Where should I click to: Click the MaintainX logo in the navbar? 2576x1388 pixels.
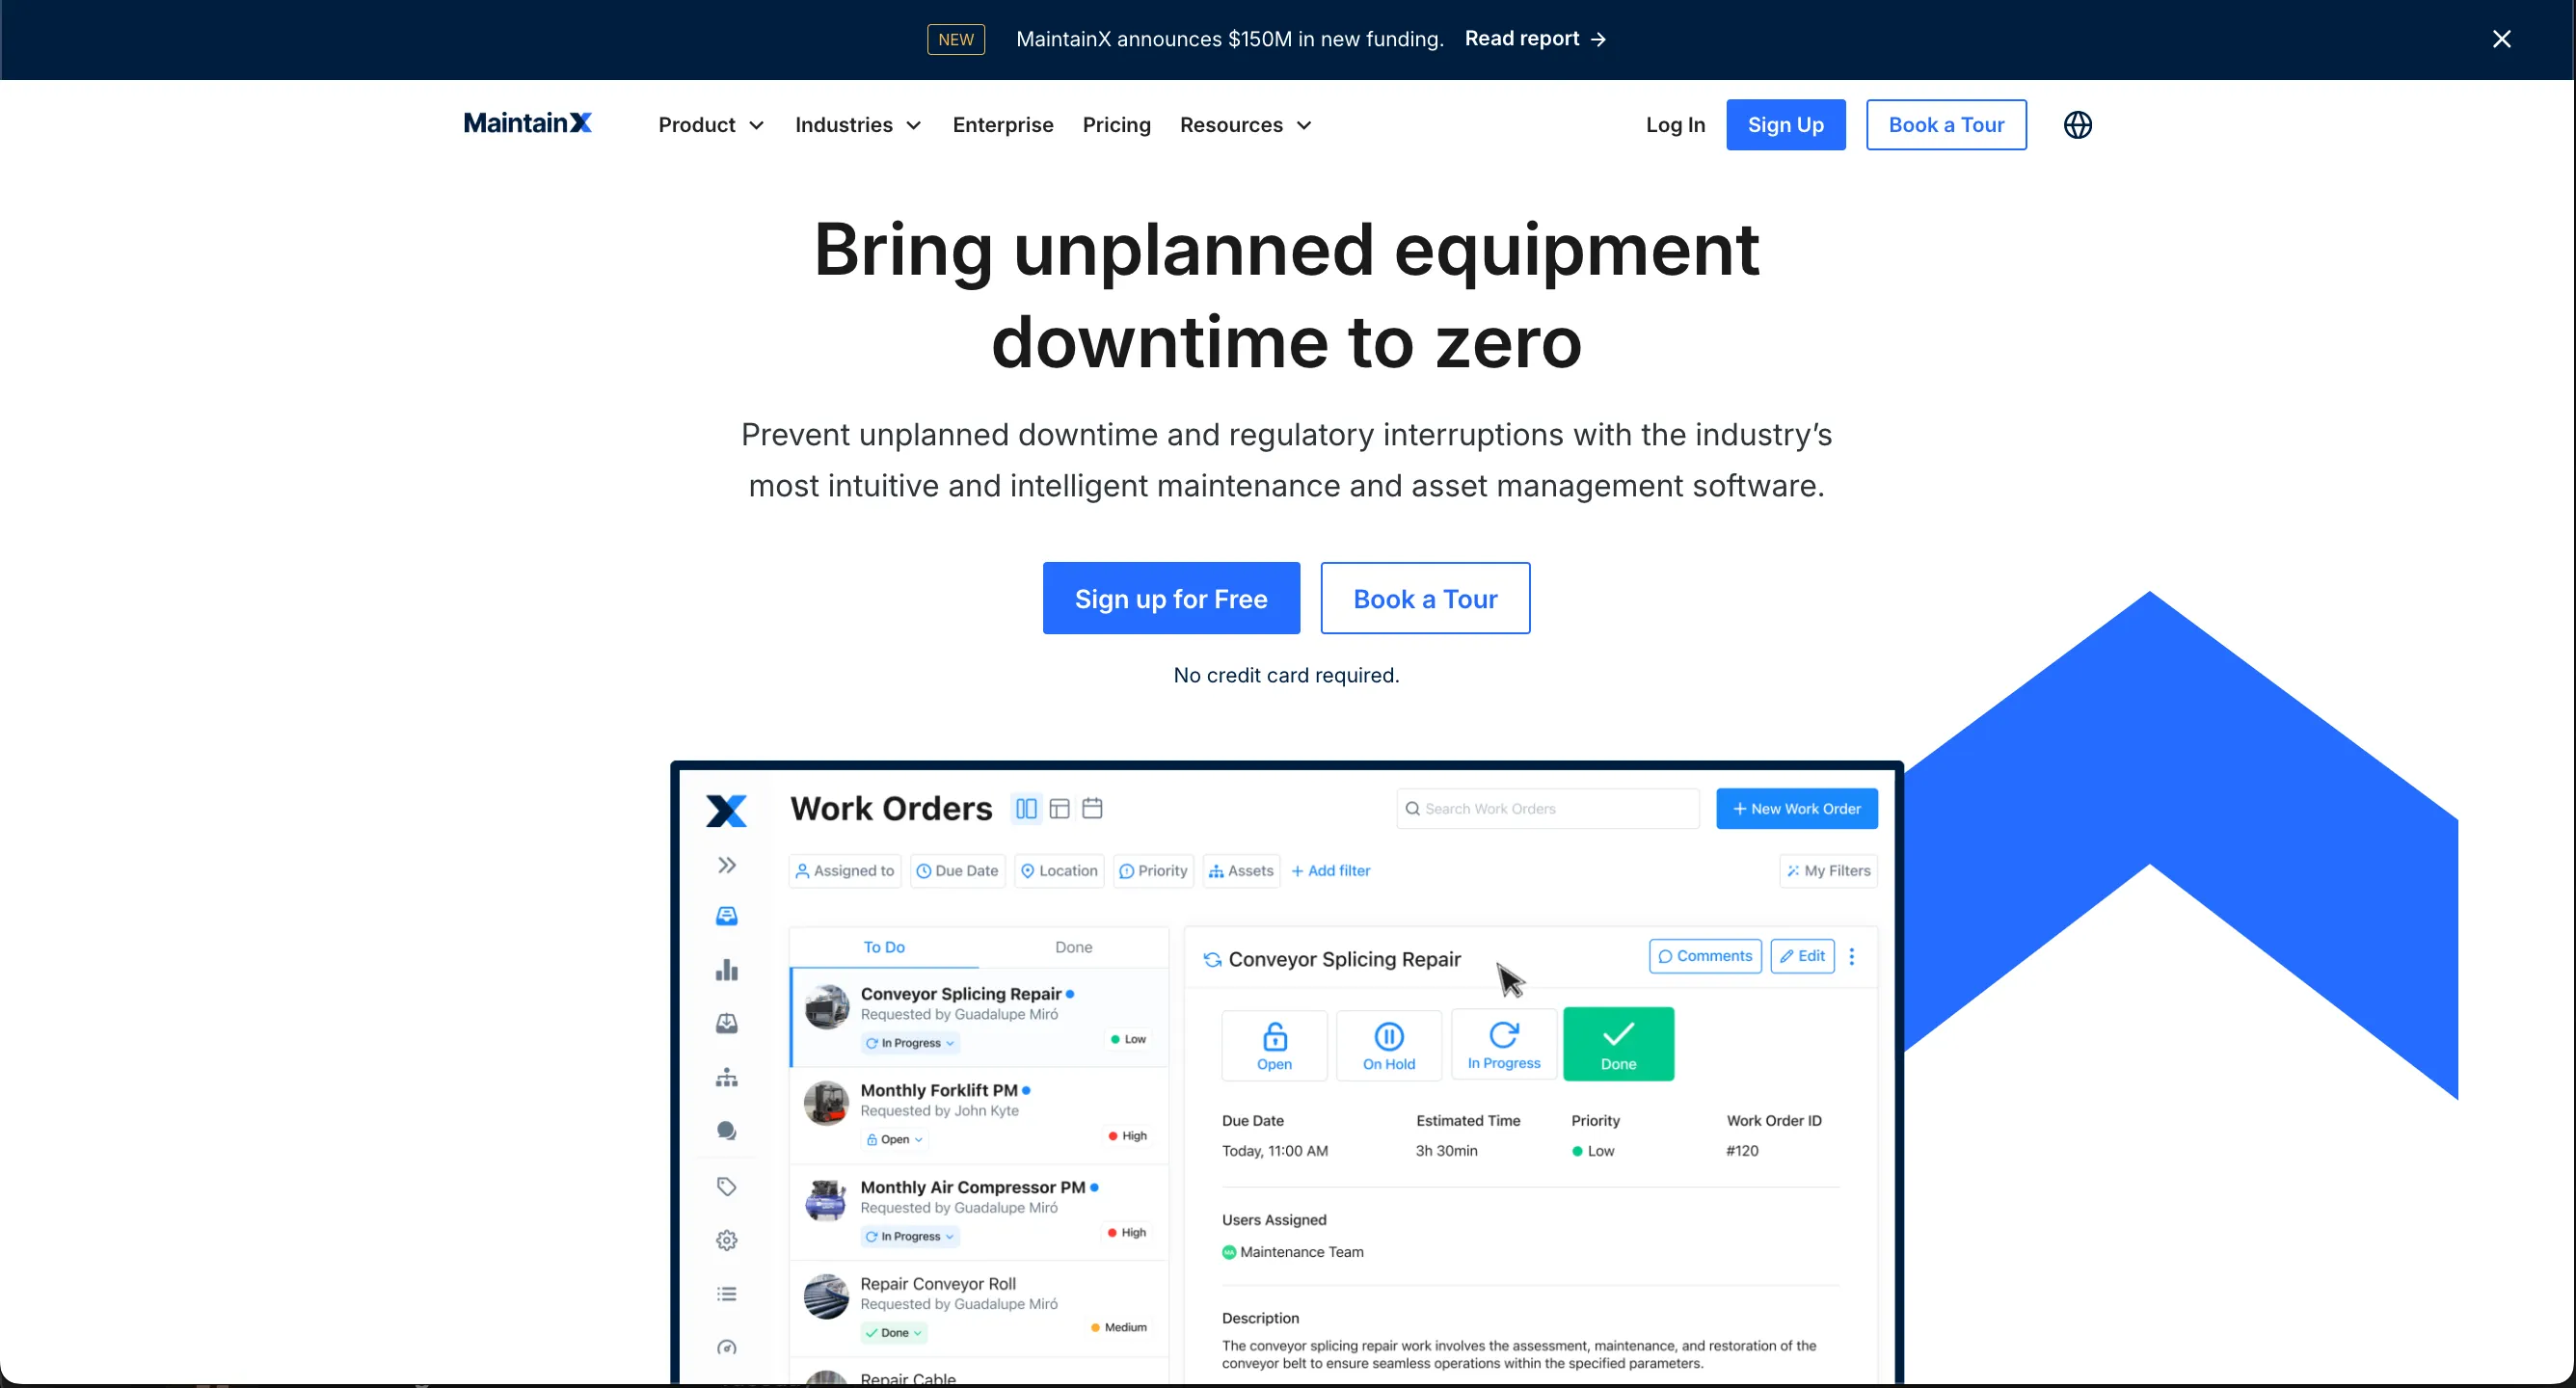coord(528,124)
